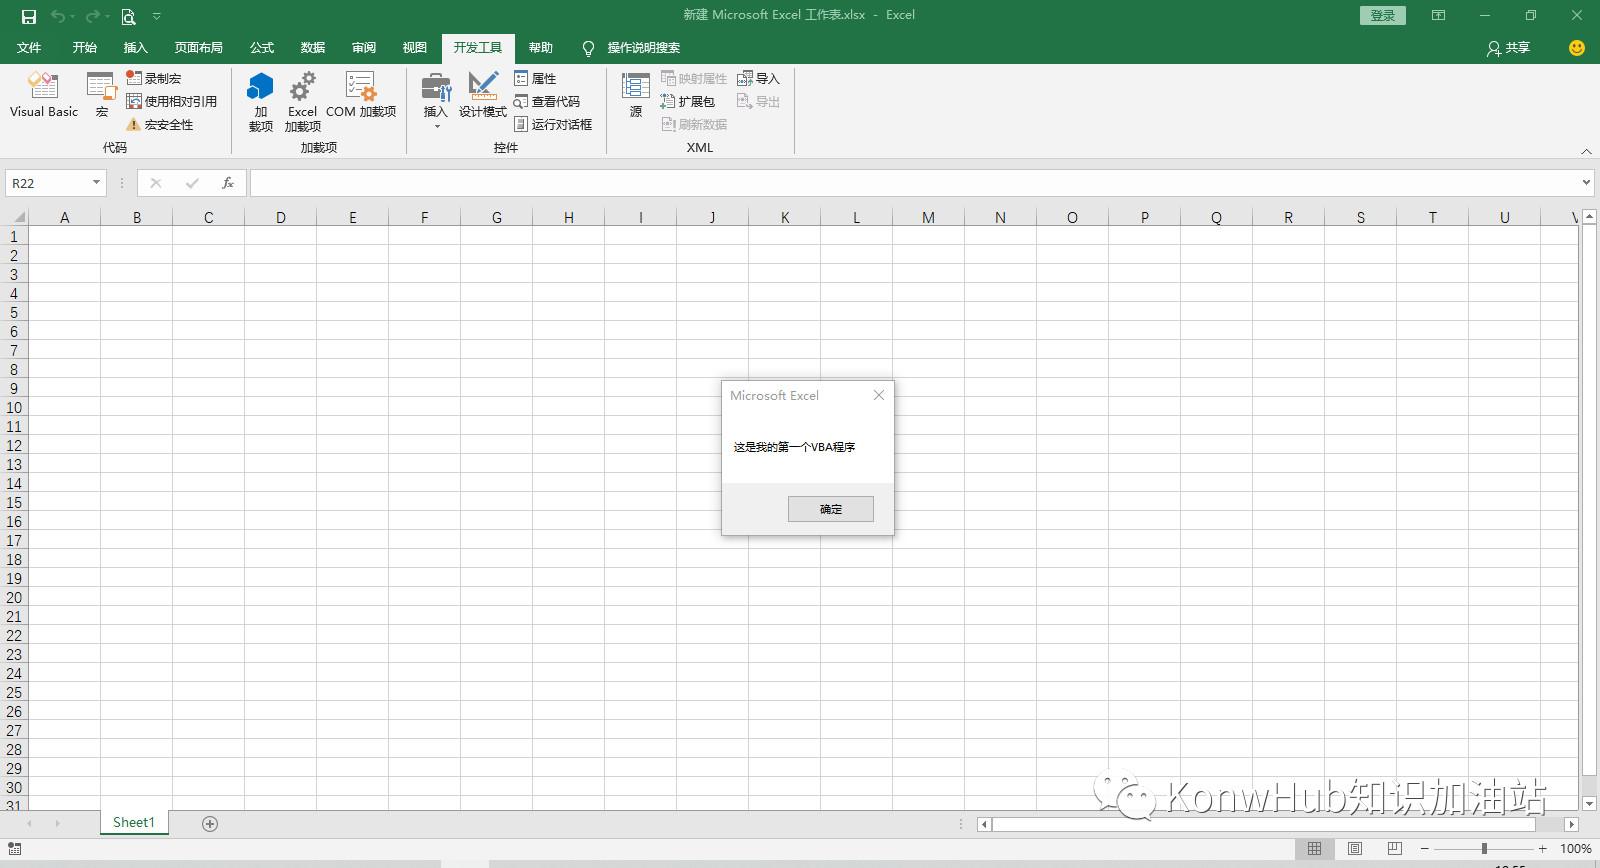The width and height of the screenshot is (1600, 868).
Task: Click the redo arrow in quick access toolbar
Action: [92, 16]
